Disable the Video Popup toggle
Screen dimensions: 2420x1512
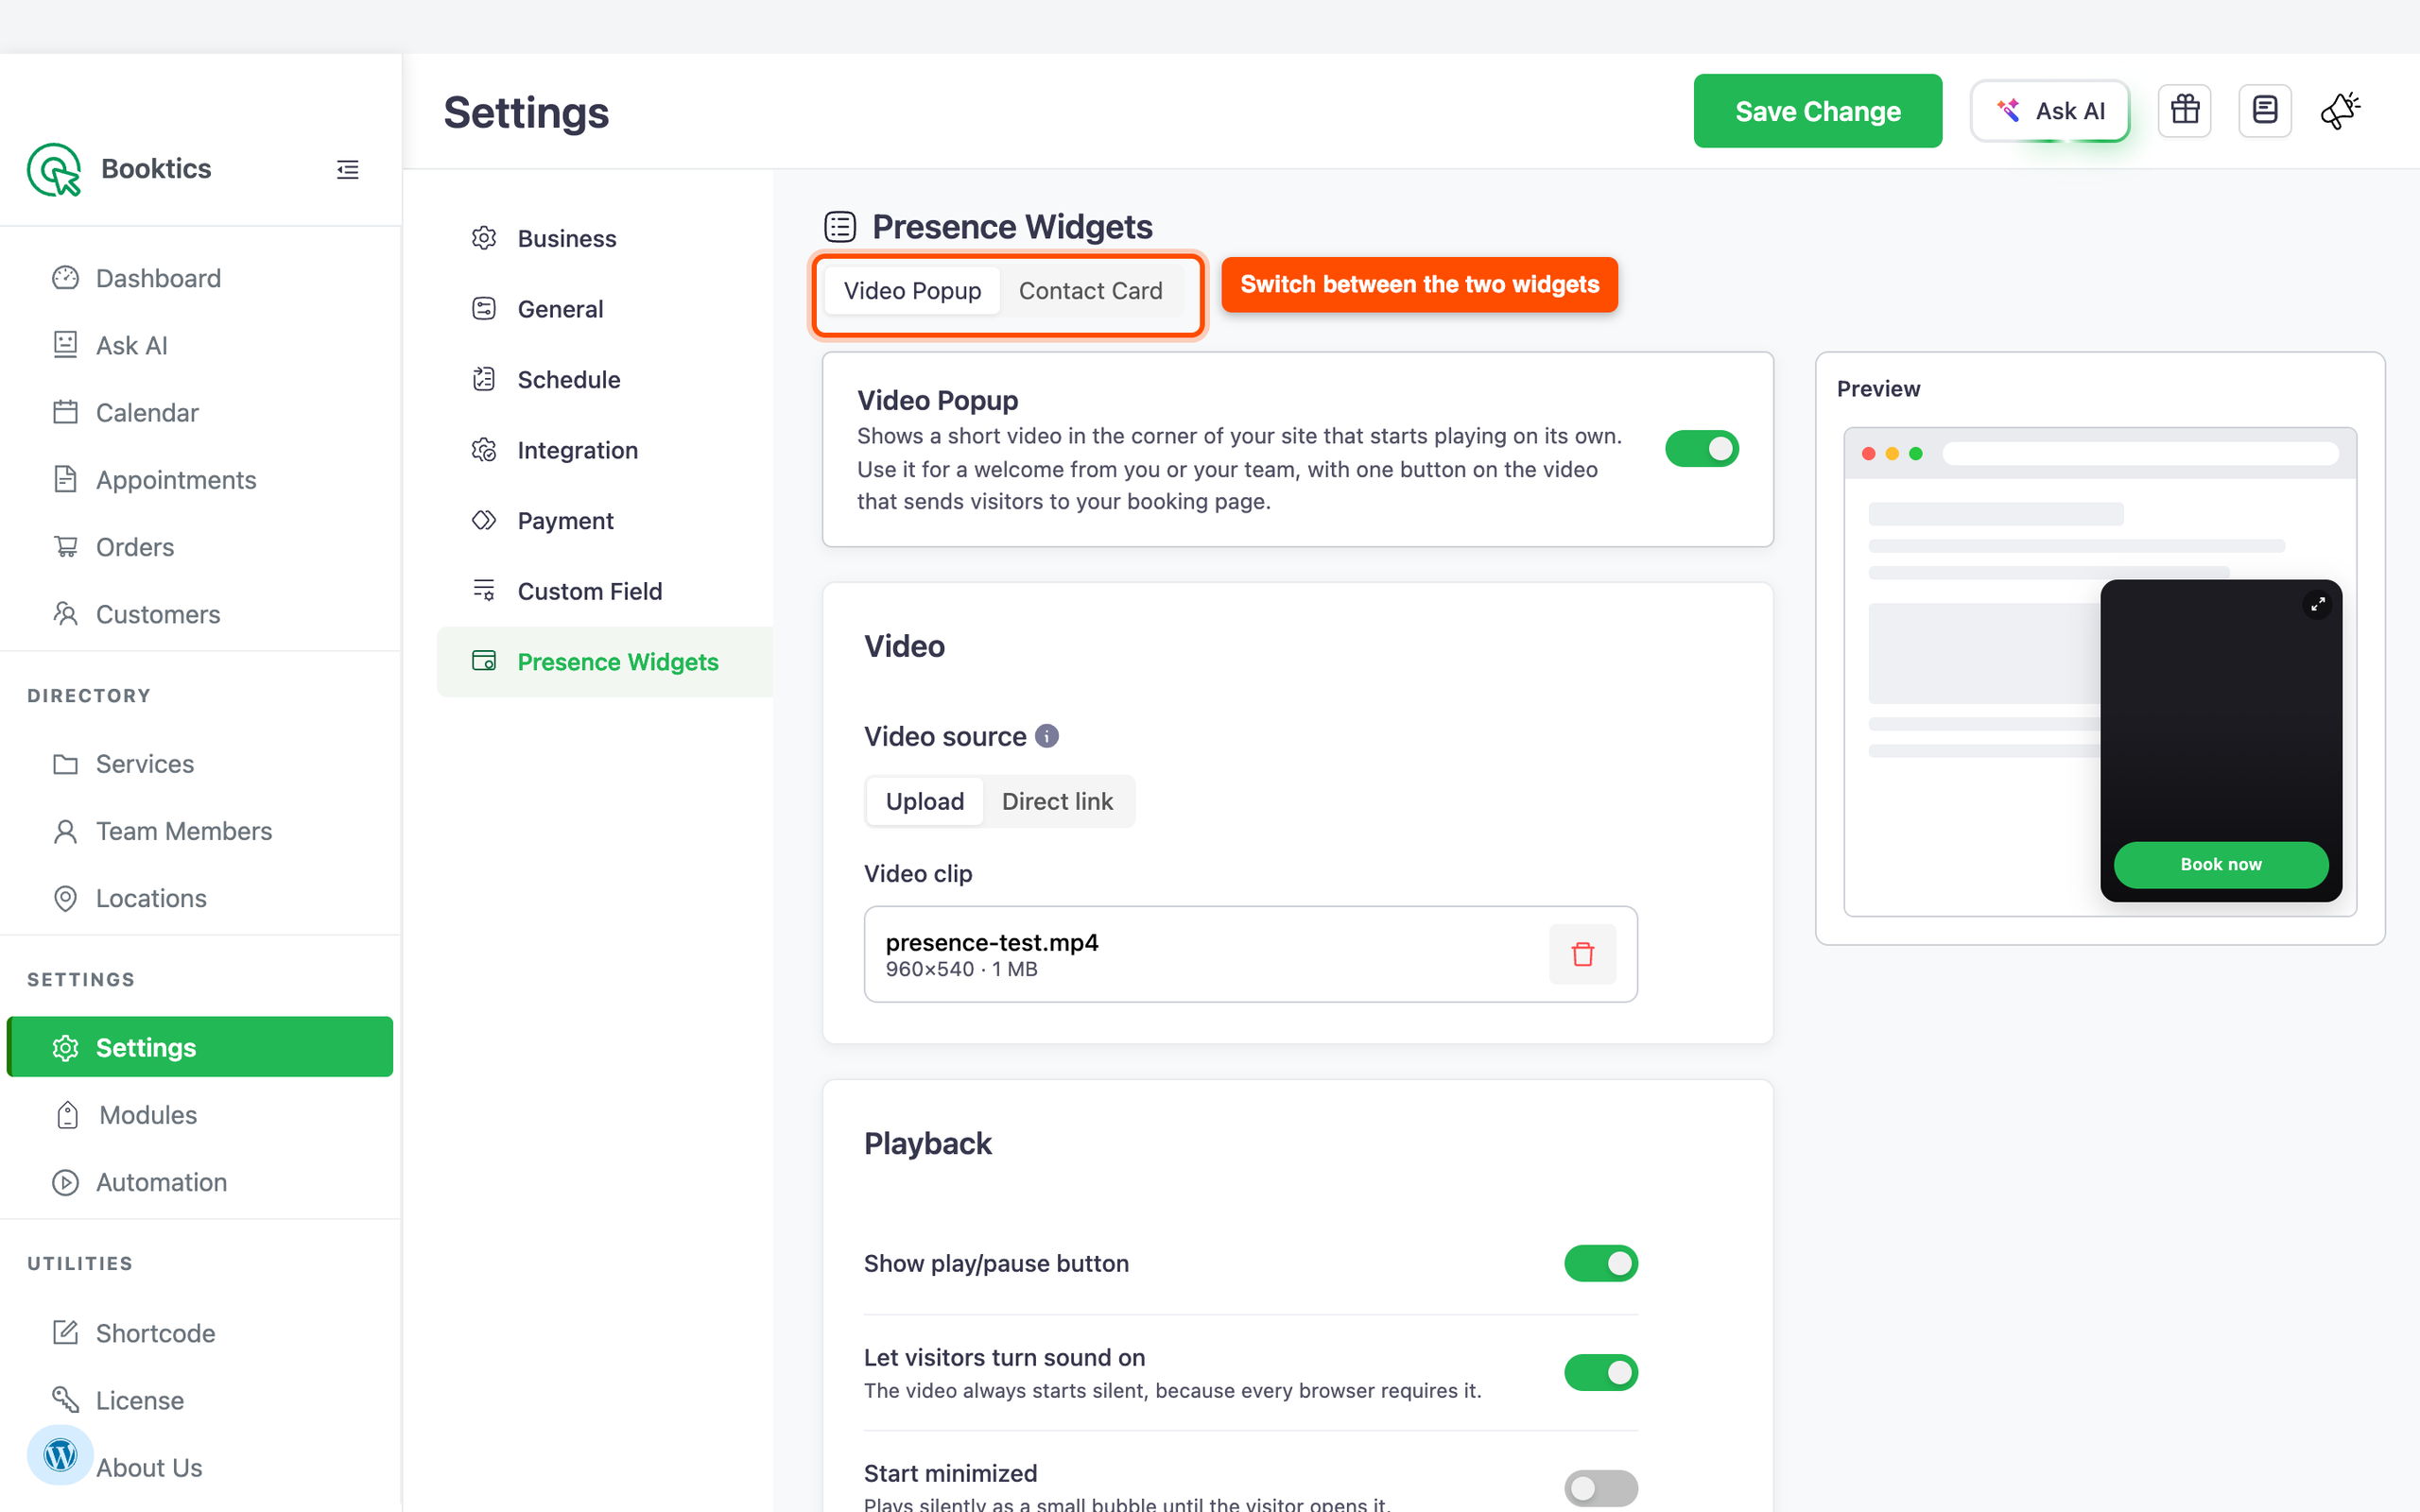[1701, 449]
